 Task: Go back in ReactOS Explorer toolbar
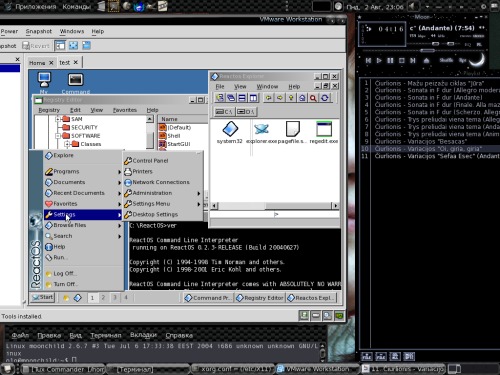(x=268, y=98)
